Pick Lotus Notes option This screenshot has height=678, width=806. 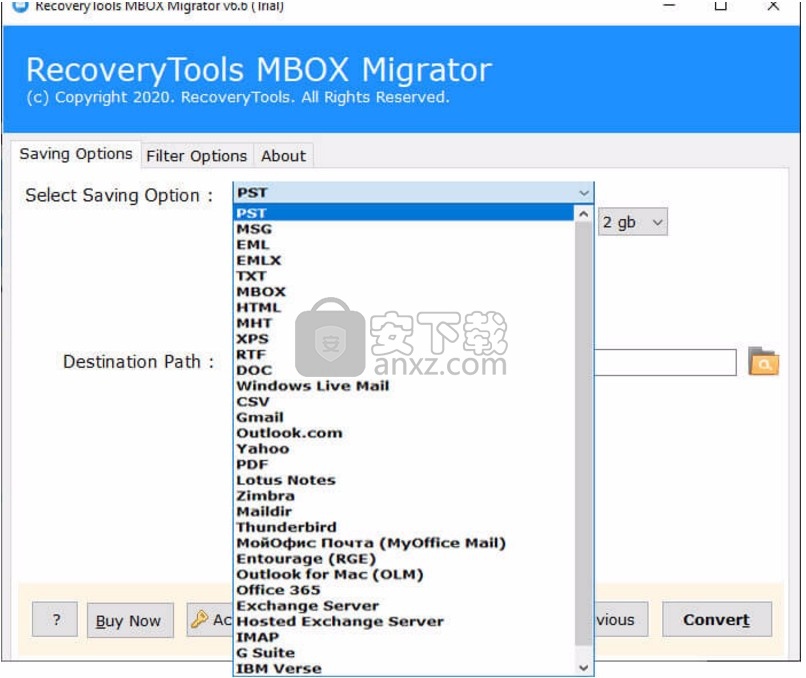click(x=404, y=480)
